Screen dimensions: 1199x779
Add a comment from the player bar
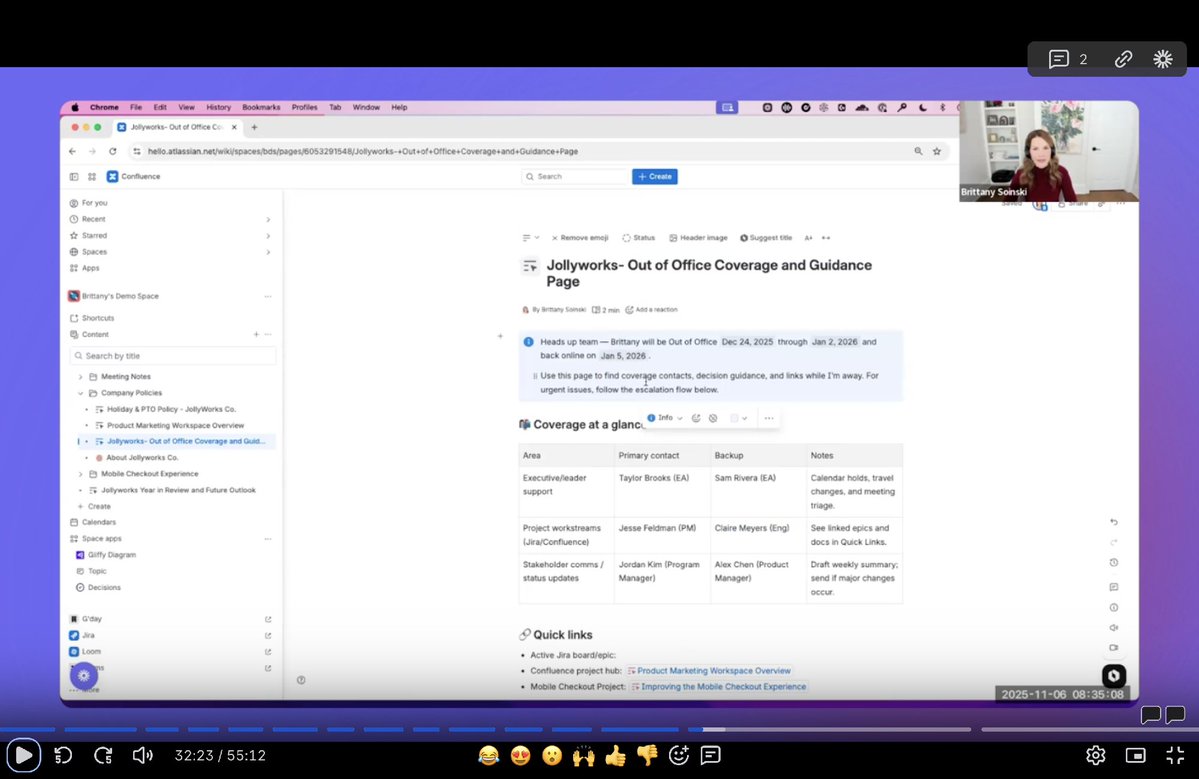point(710,755)
